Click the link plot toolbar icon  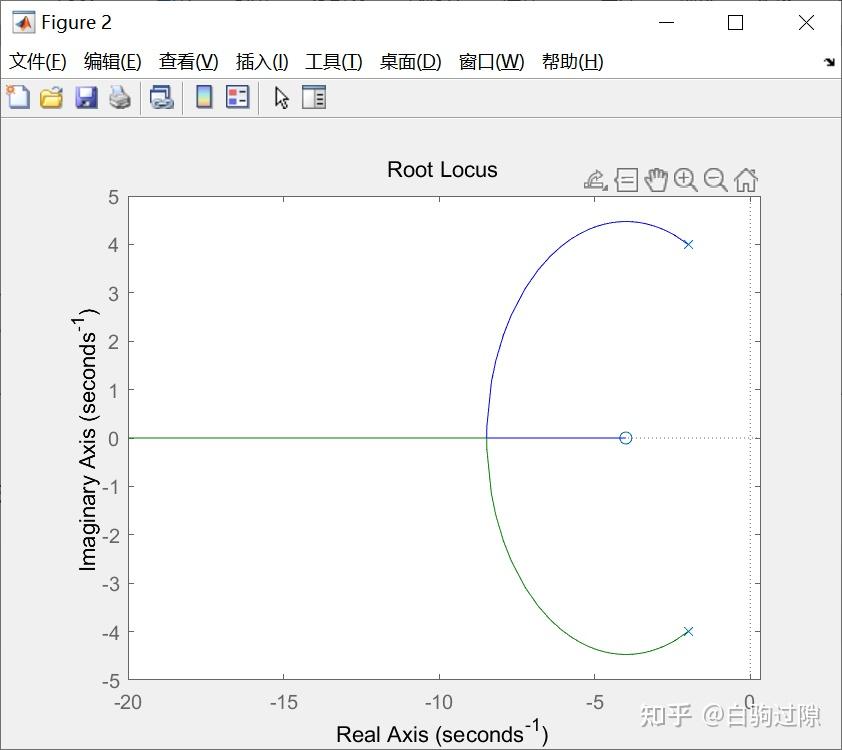(162, 98)
